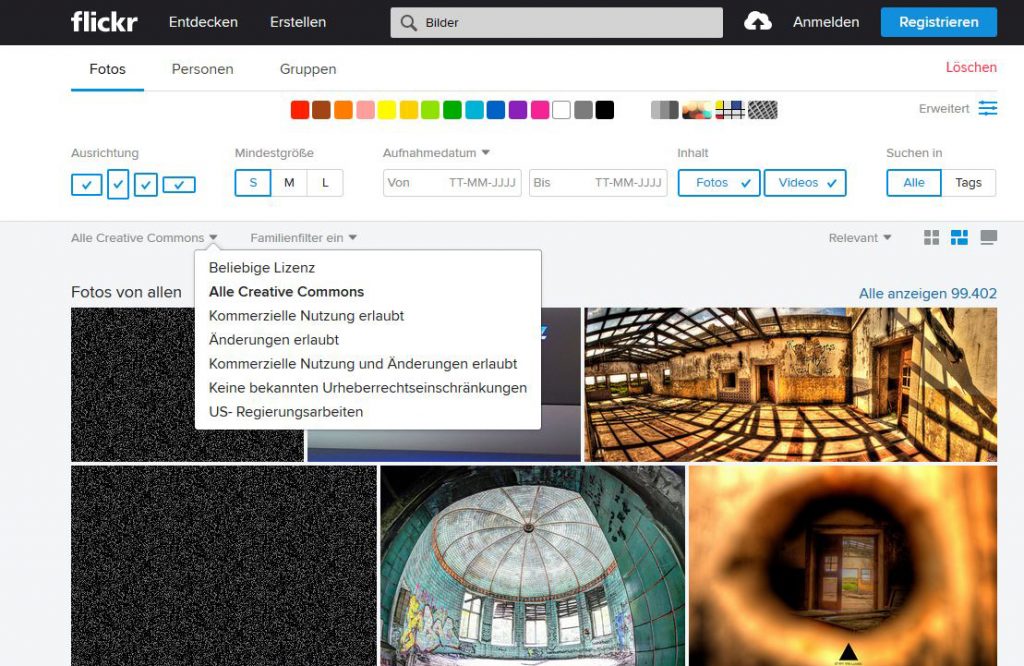Select magenta color swatch
Screen dimensions: 1024x666
[x=540, y=110]
